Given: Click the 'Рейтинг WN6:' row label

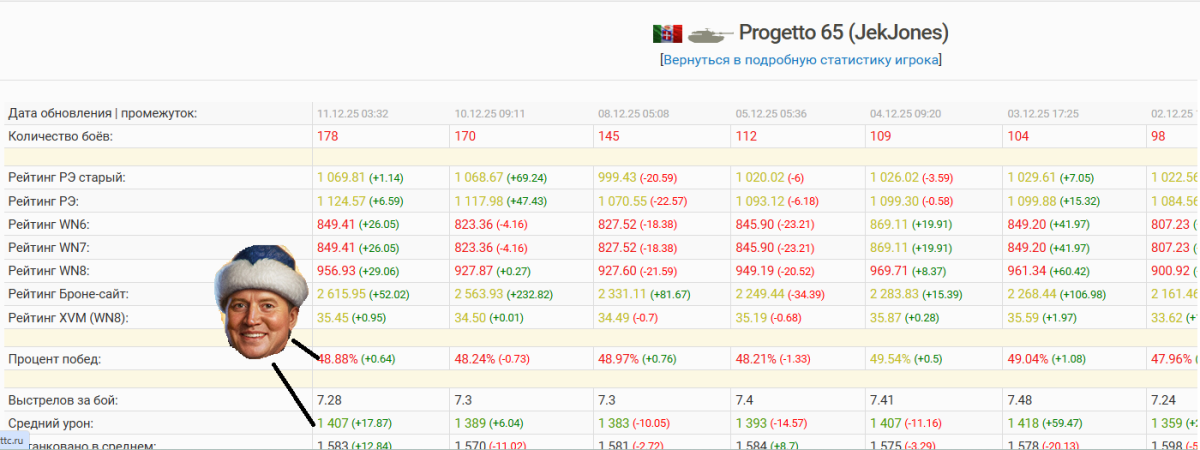Looking at the screenshot, I should click(x=49, y=224).
